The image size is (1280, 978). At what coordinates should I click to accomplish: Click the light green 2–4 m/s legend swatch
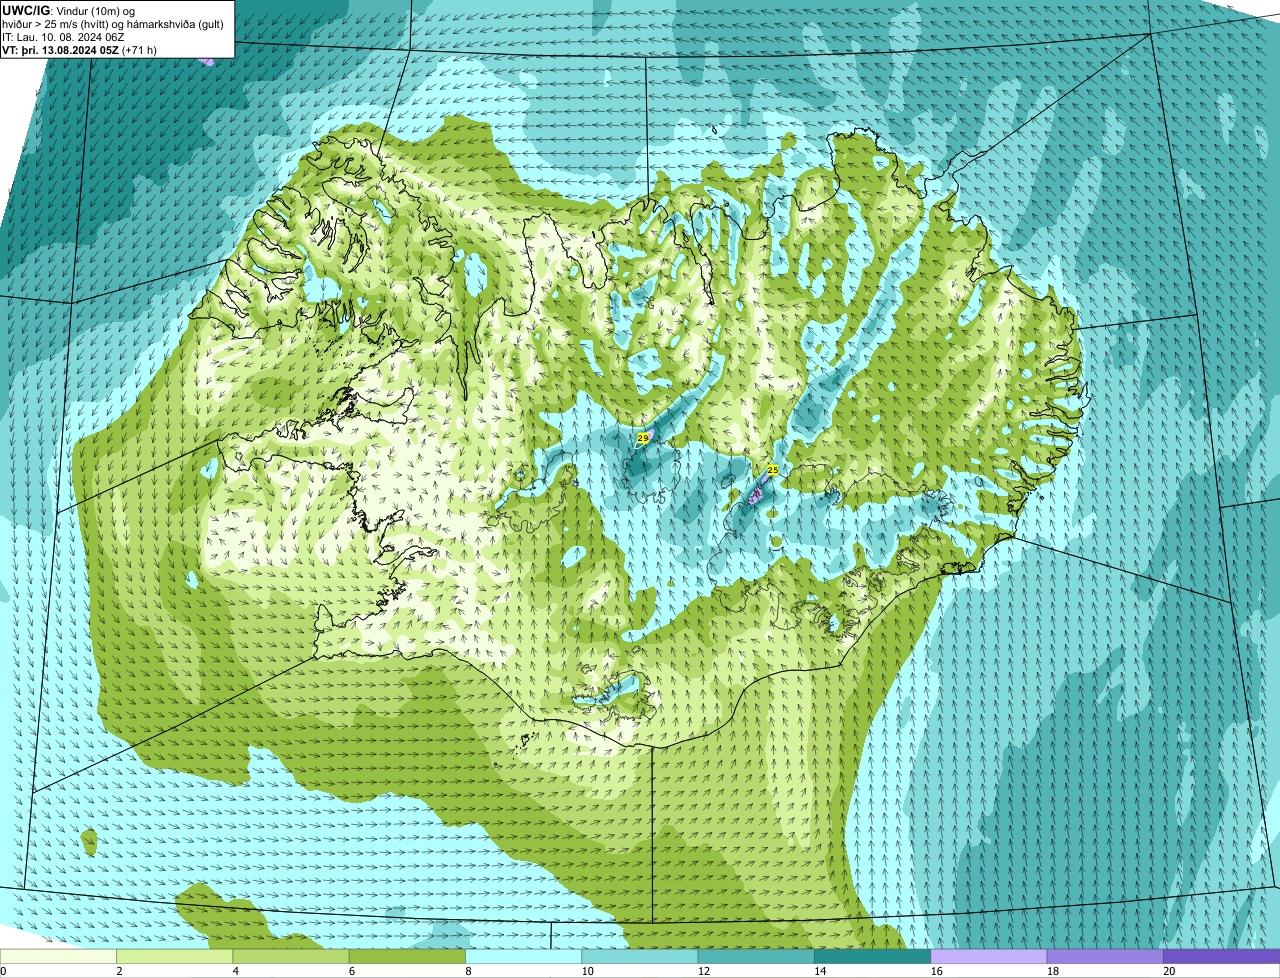tap(176, 956)
